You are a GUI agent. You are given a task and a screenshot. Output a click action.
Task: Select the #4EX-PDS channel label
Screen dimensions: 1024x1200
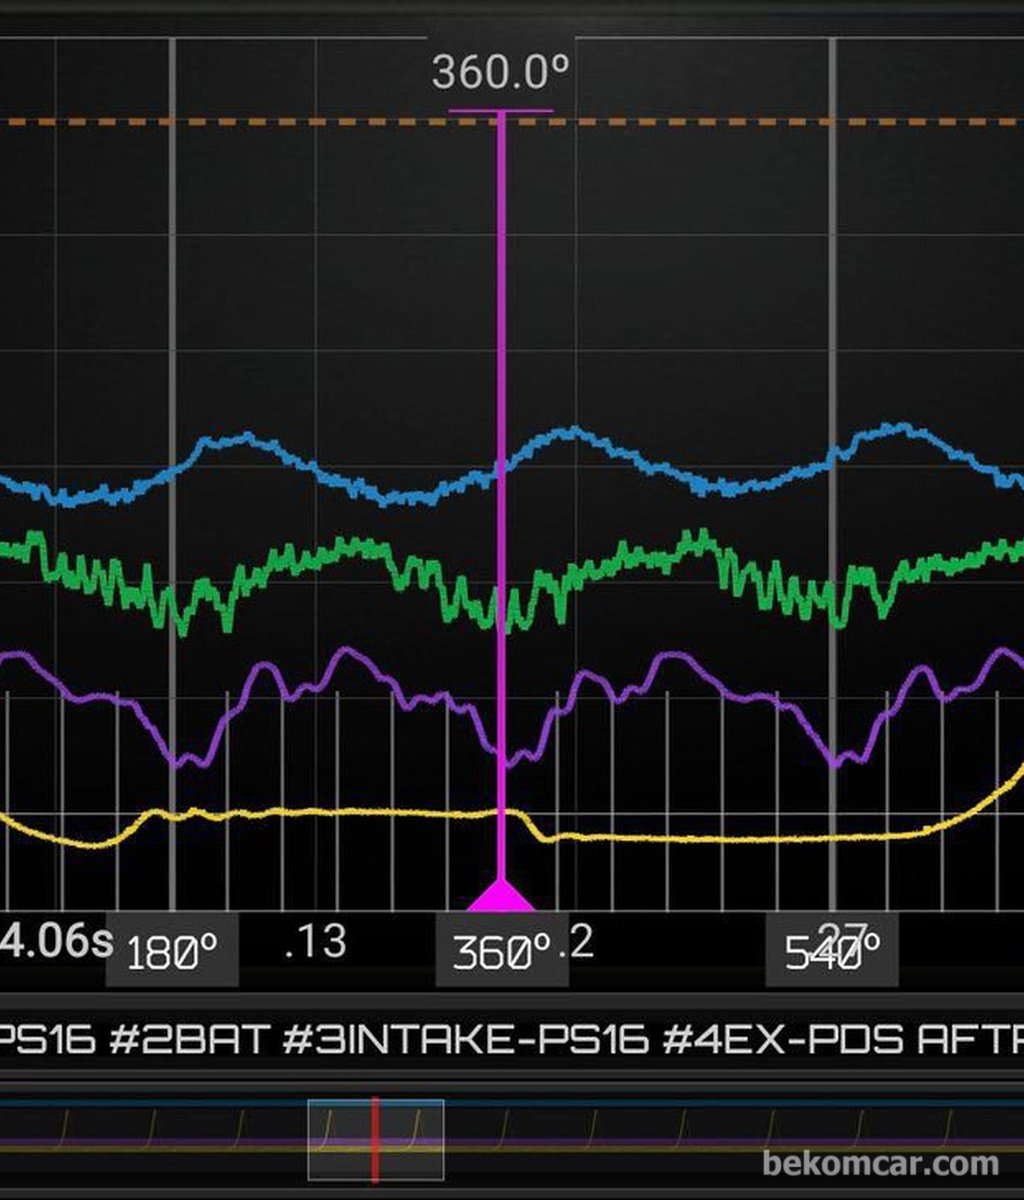click(x=783, y=1039)
